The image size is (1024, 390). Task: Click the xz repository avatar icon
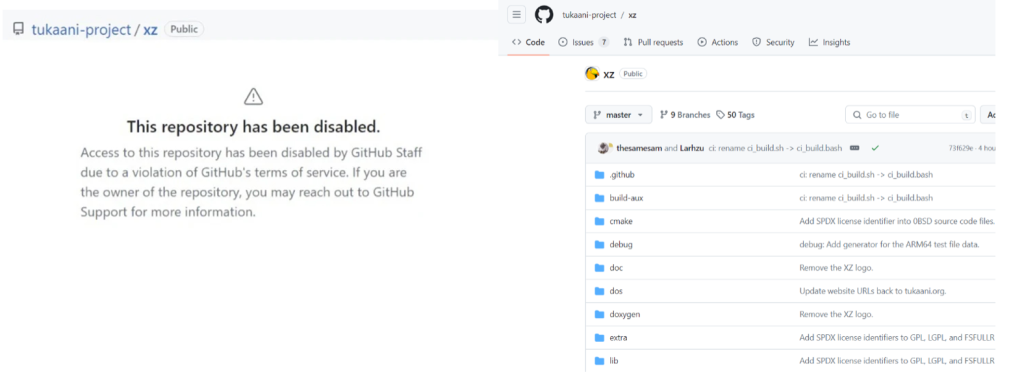(x=592, y=74)
